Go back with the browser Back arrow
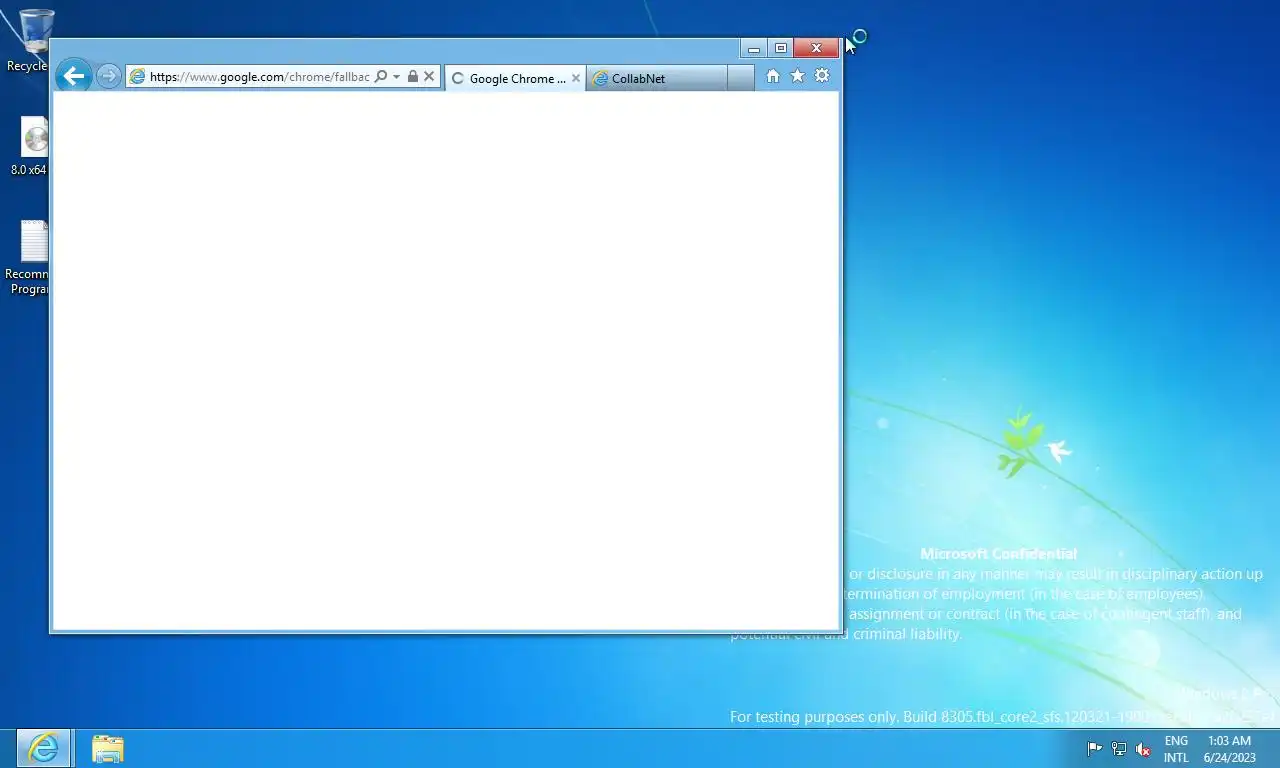 click(73, 76)
